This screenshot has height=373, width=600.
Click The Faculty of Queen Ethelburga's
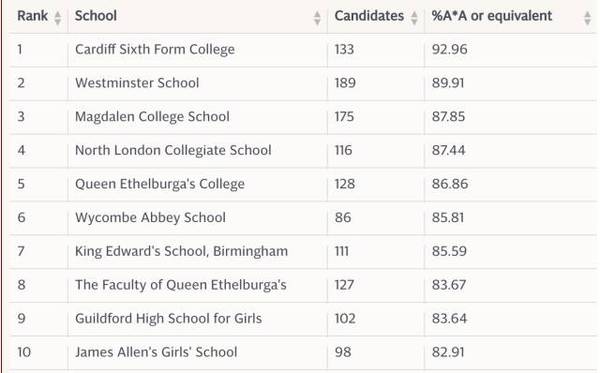181,285
